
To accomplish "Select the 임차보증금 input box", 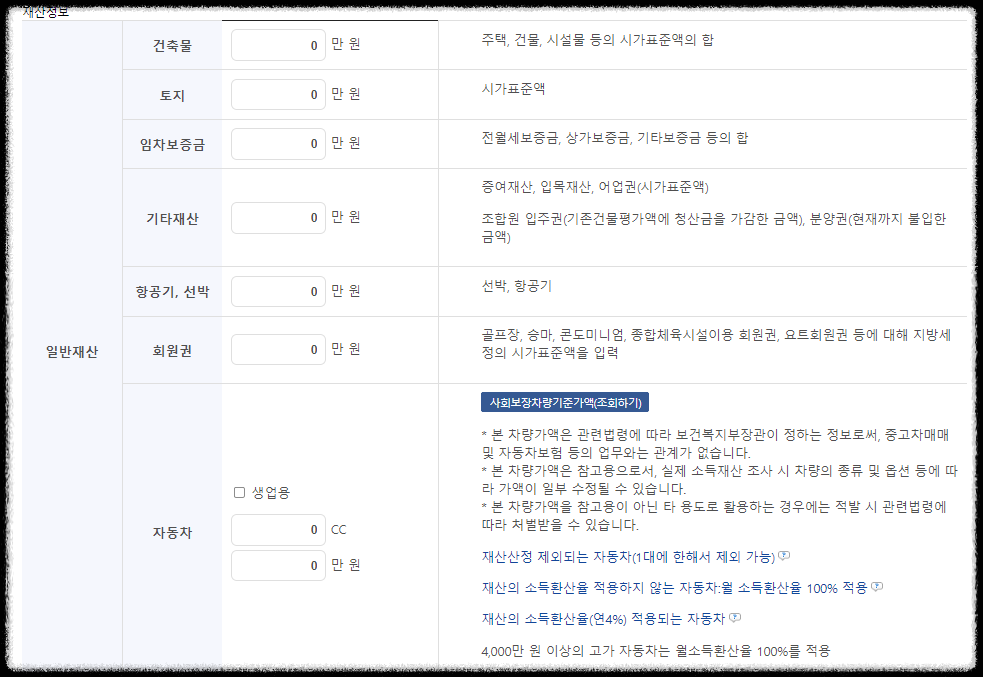I will pos(278,143).
